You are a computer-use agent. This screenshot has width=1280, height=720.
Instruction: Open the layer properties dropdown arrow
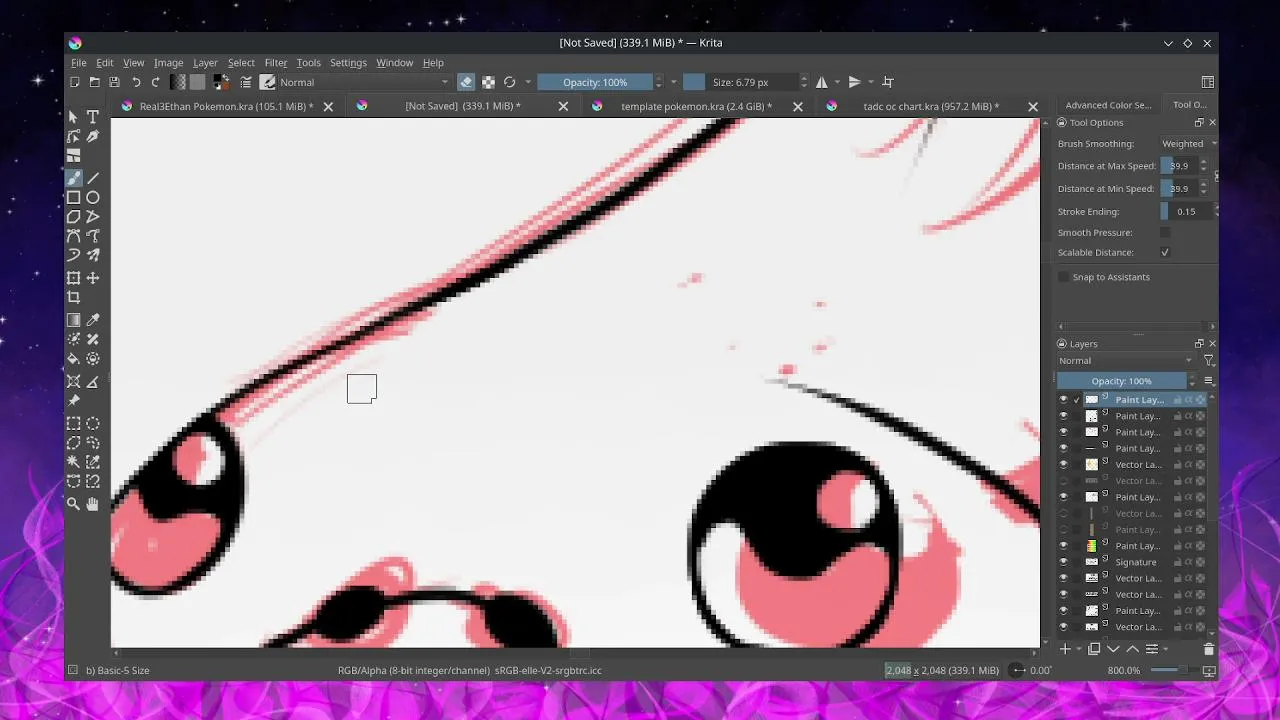coord(1165,649)
